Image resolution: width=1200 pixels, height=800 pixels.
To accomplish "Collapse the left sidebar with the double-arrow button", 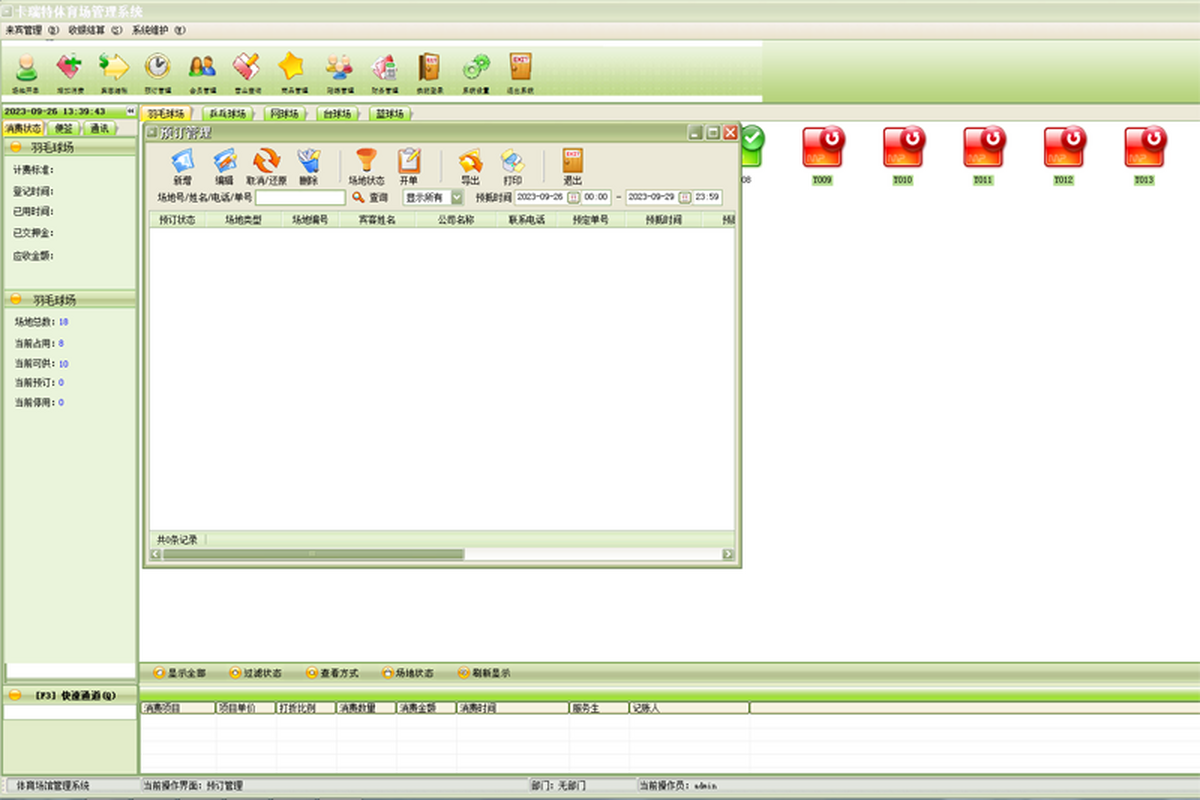I will click(130, 111).
